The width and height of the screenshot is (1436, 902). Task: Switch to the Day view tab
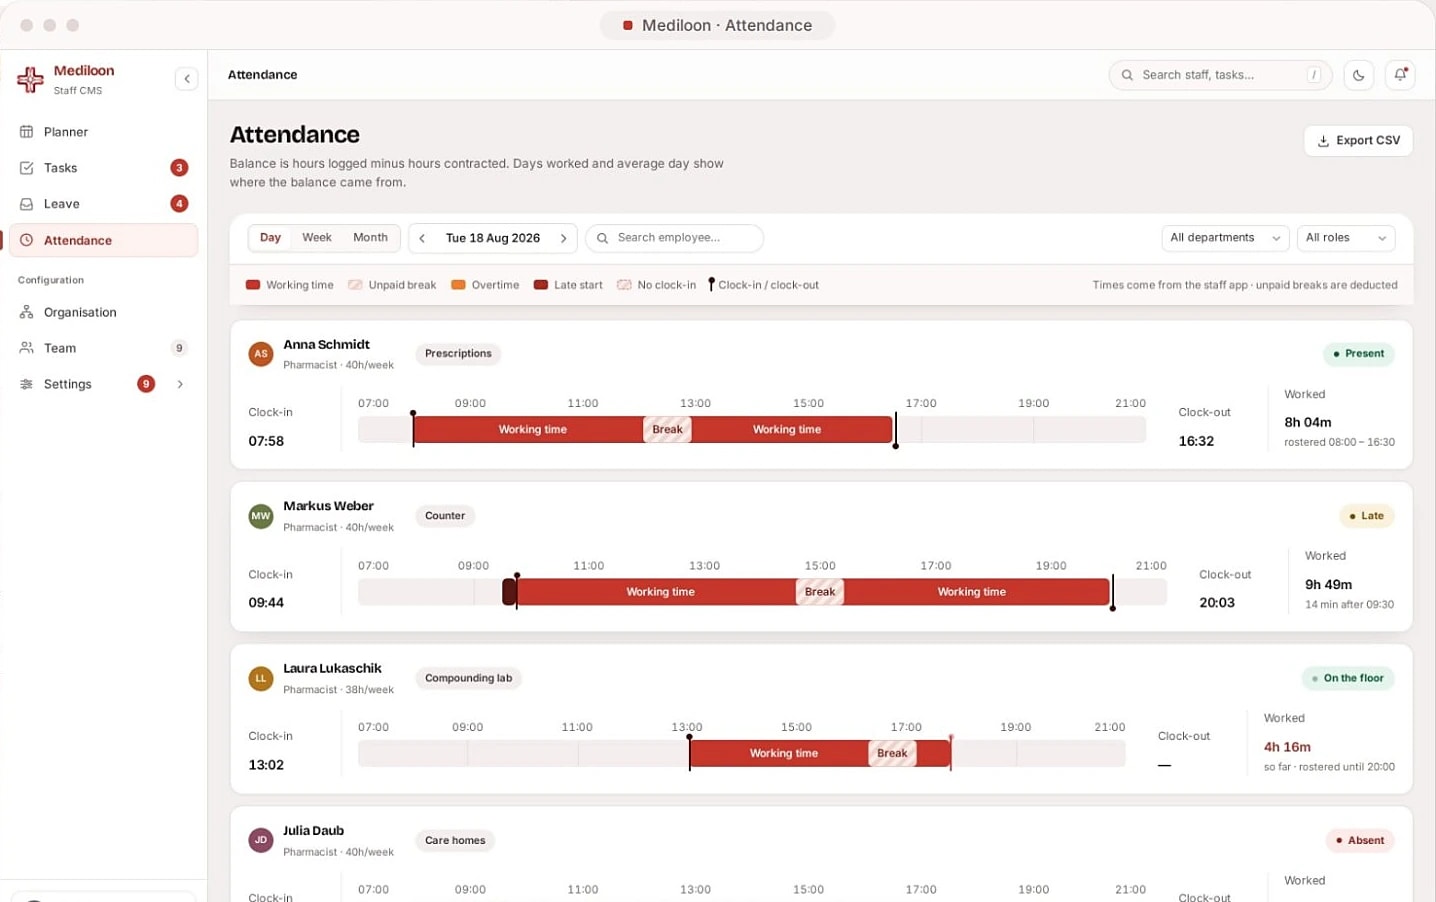click(270, 238)
